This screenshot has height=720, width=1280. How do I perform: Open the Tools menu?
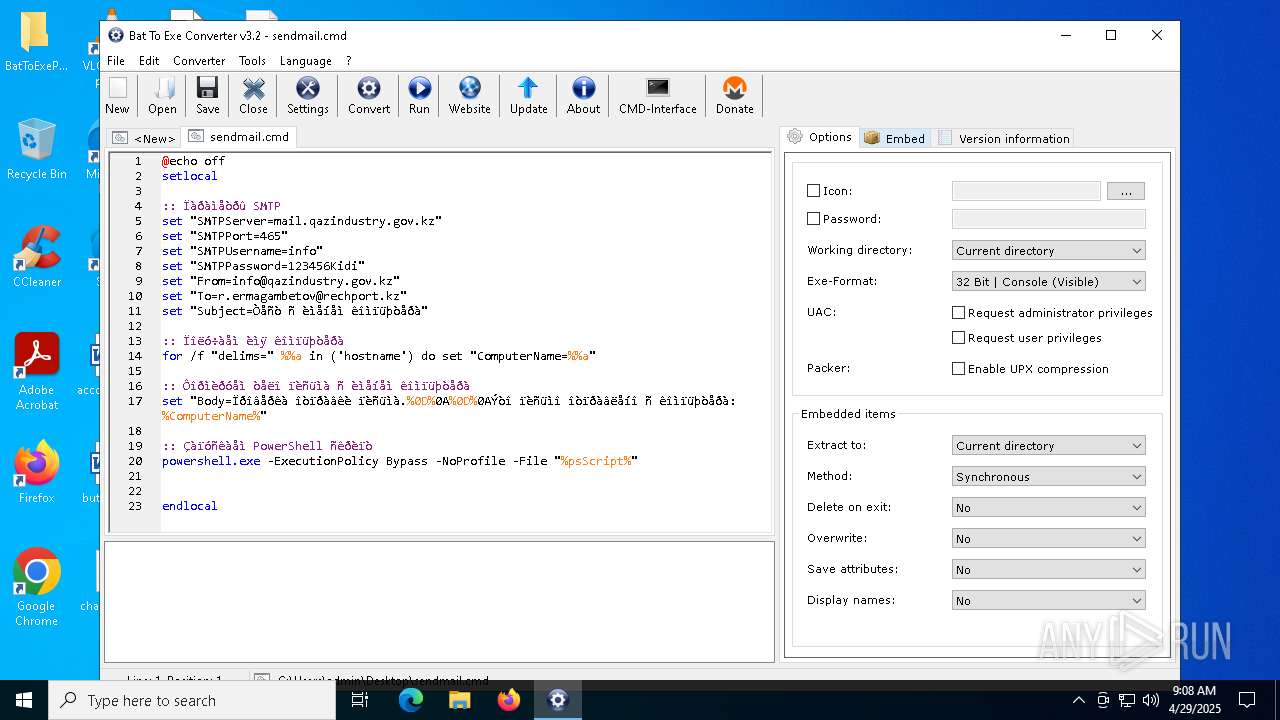coord(252,61)
